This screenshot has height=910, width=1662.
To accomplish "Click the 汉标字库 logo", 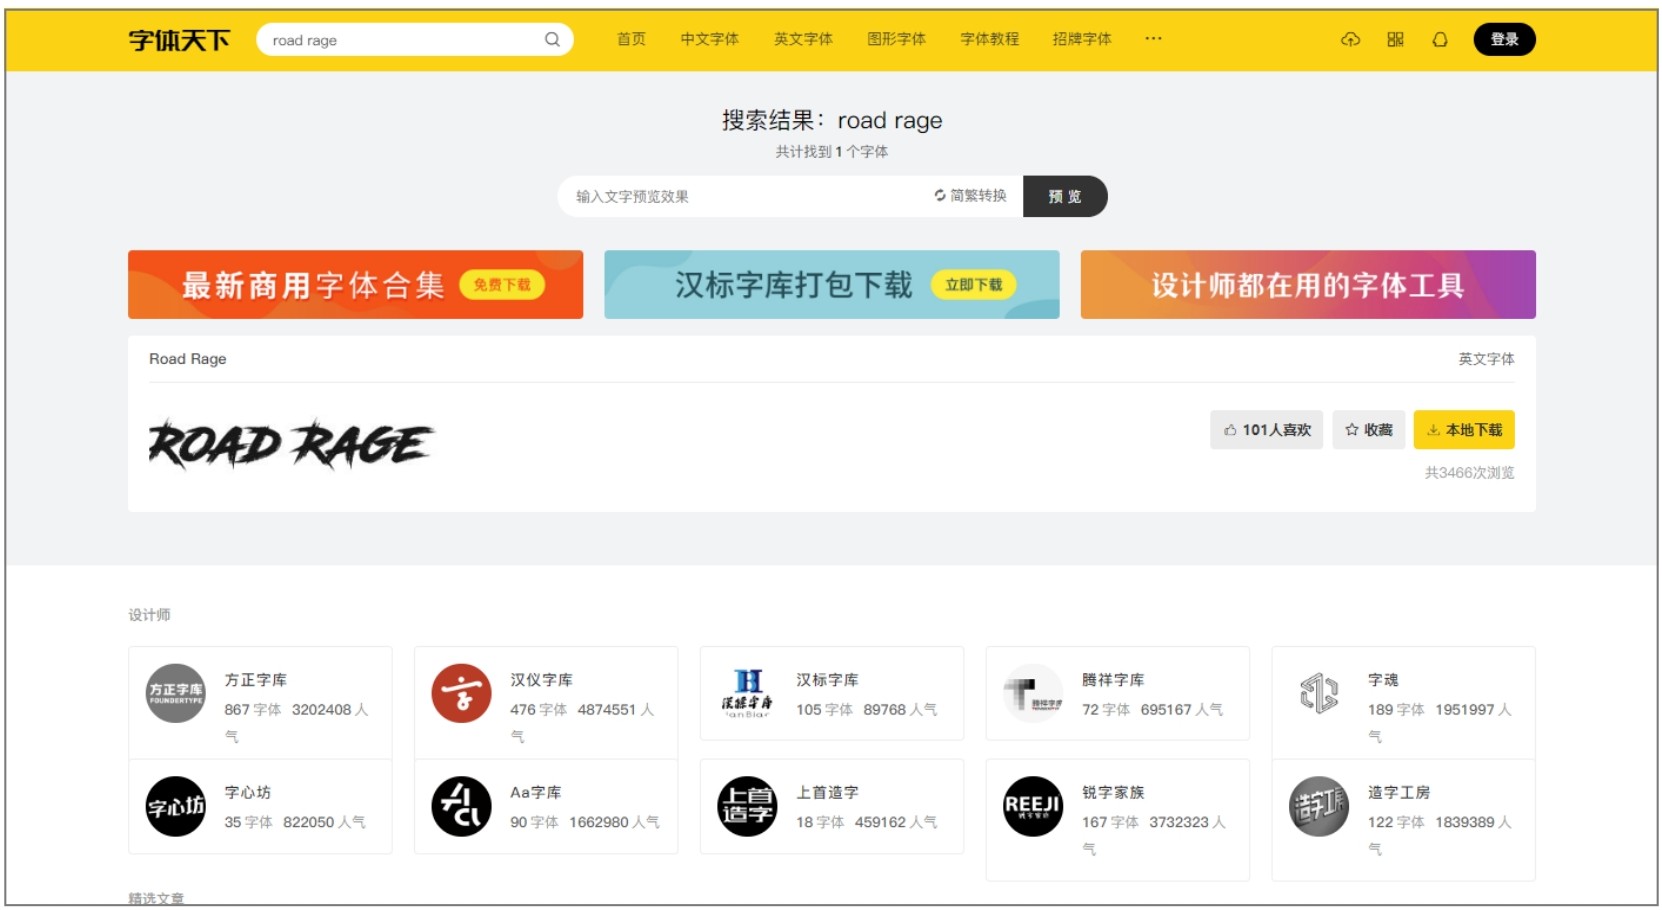I will (x=748, y=693).
